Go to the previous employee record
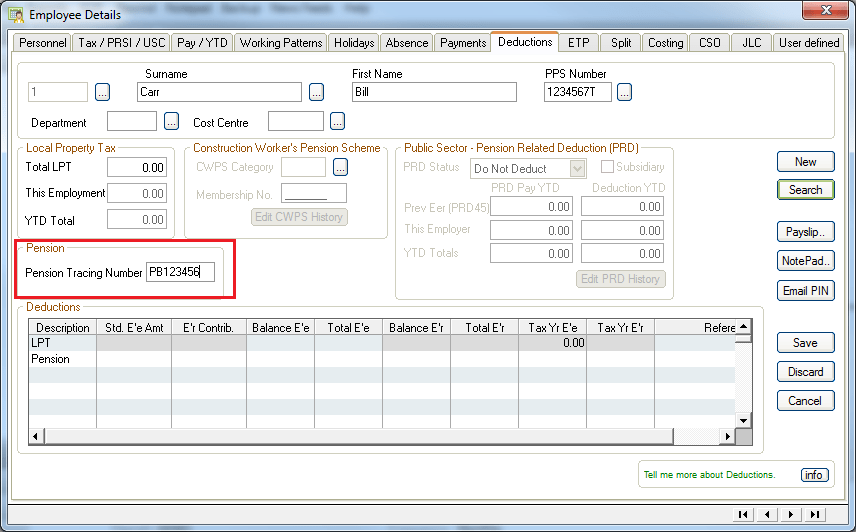This screenshot has height=532, width=856. click(x=767, y=514)
